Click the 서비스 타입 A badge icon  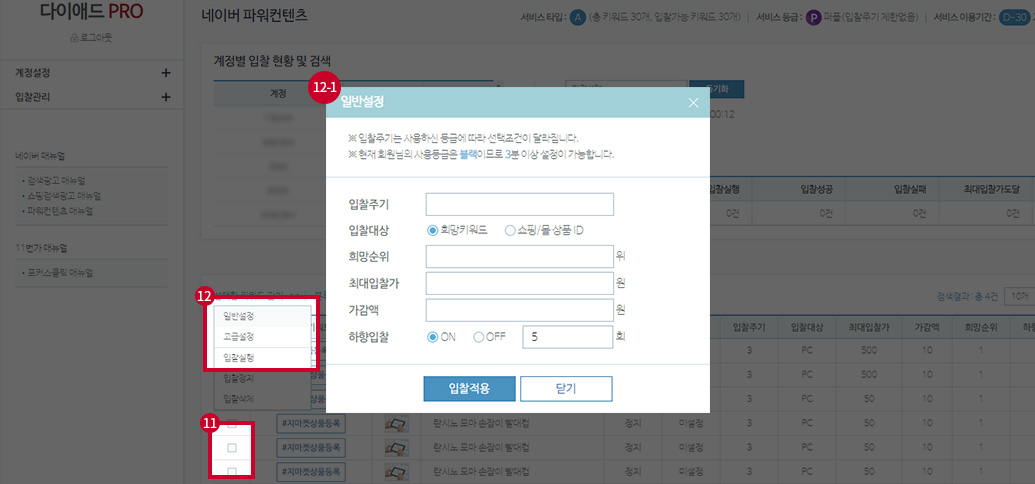[x=578, y=17]
